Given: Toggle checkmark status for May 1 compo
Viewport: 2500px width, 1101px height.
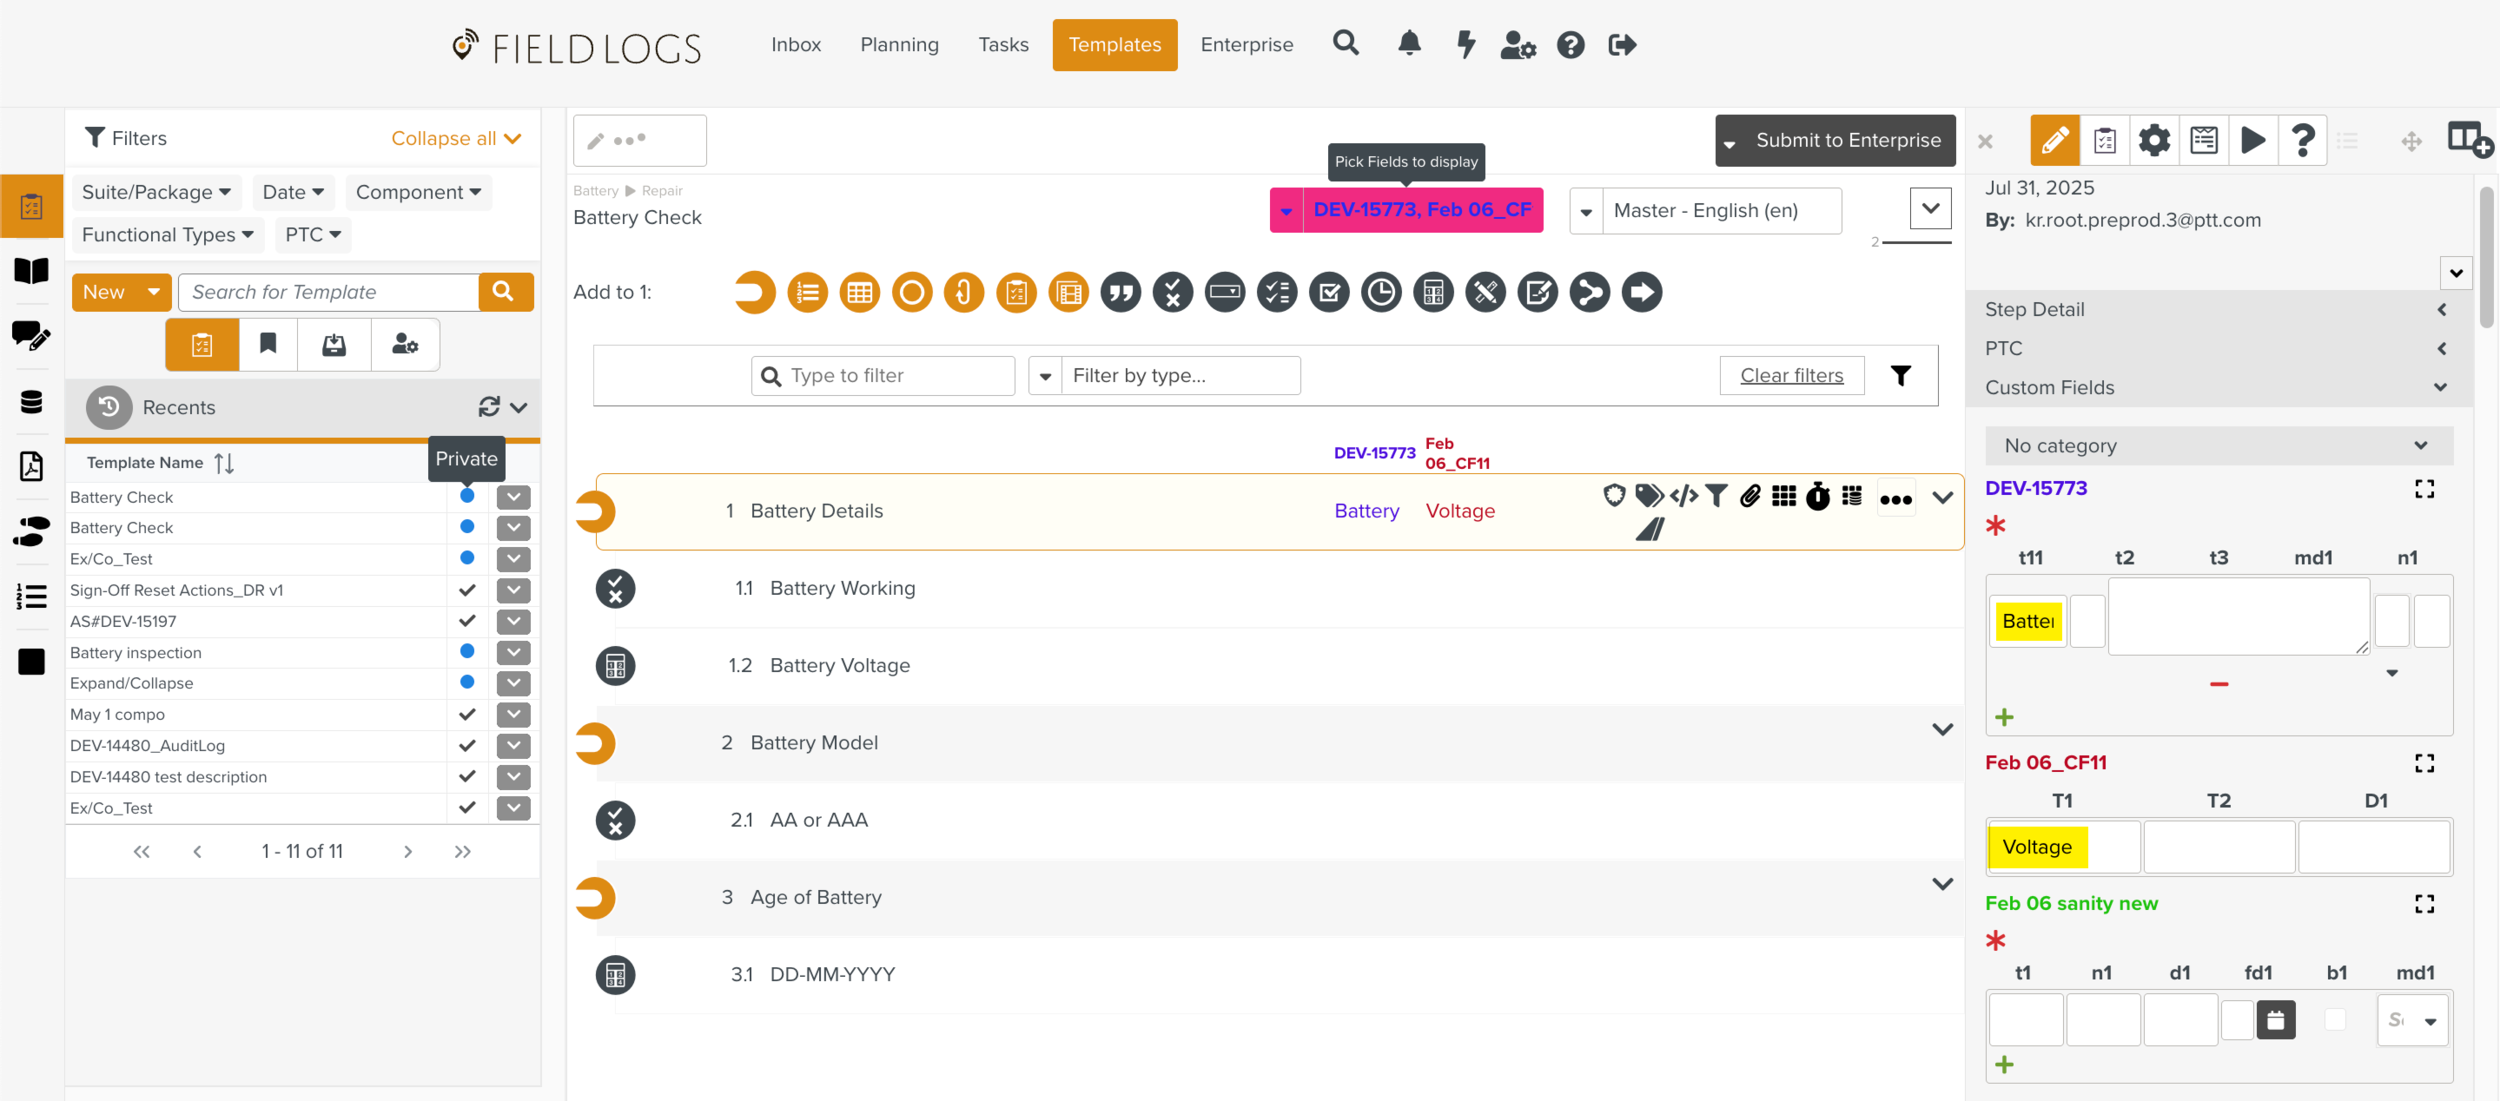Looking at the screenshot, I should [467, 714].
